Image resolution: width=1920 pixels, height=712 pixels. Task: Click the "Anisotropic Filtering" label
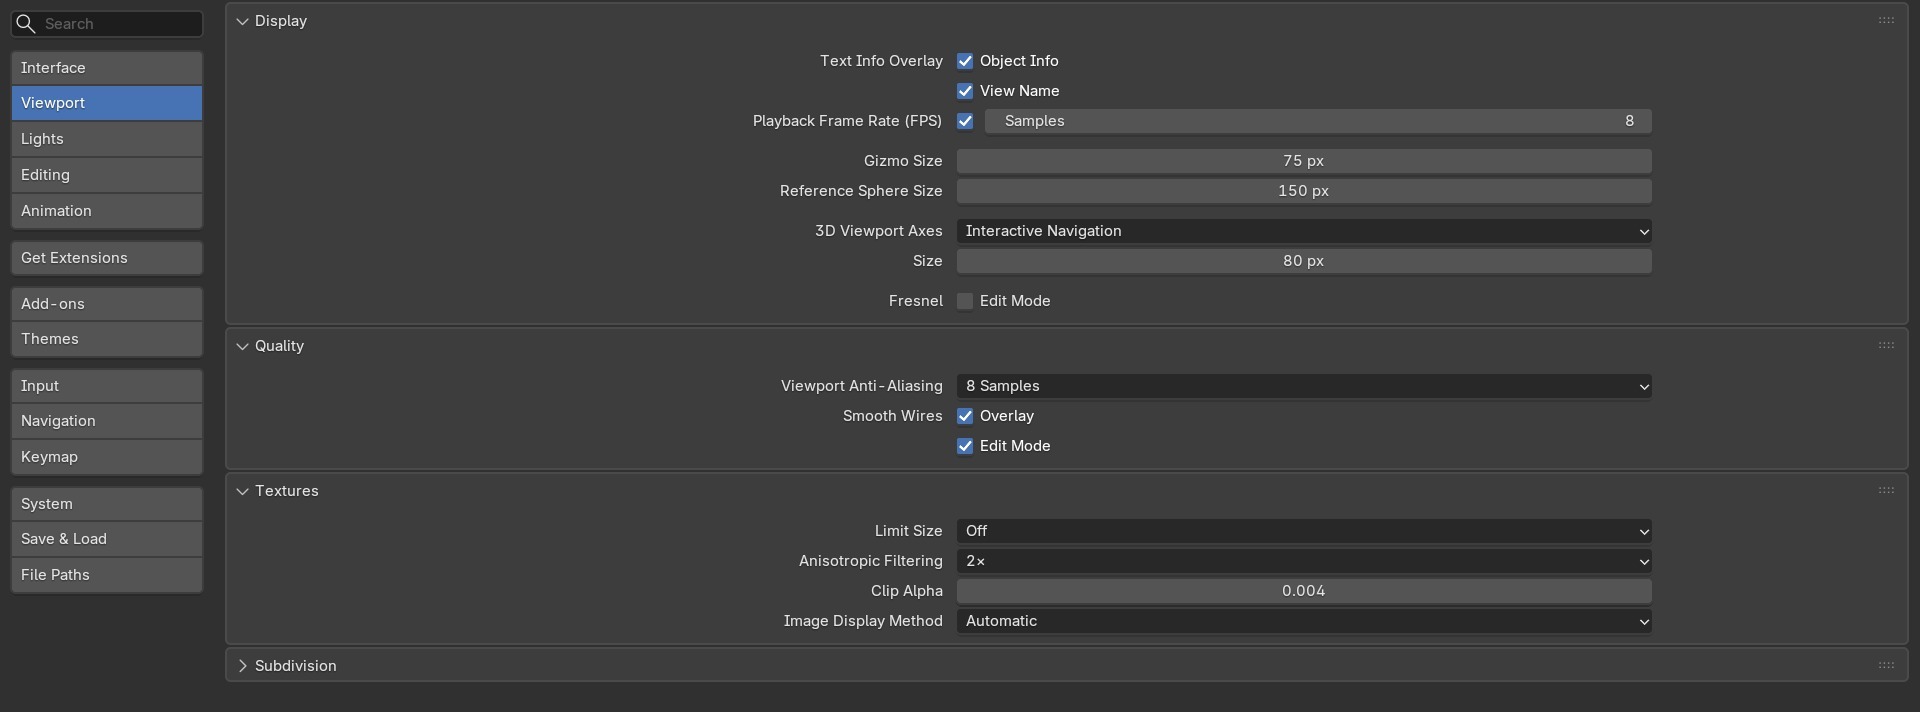[870, 561]
